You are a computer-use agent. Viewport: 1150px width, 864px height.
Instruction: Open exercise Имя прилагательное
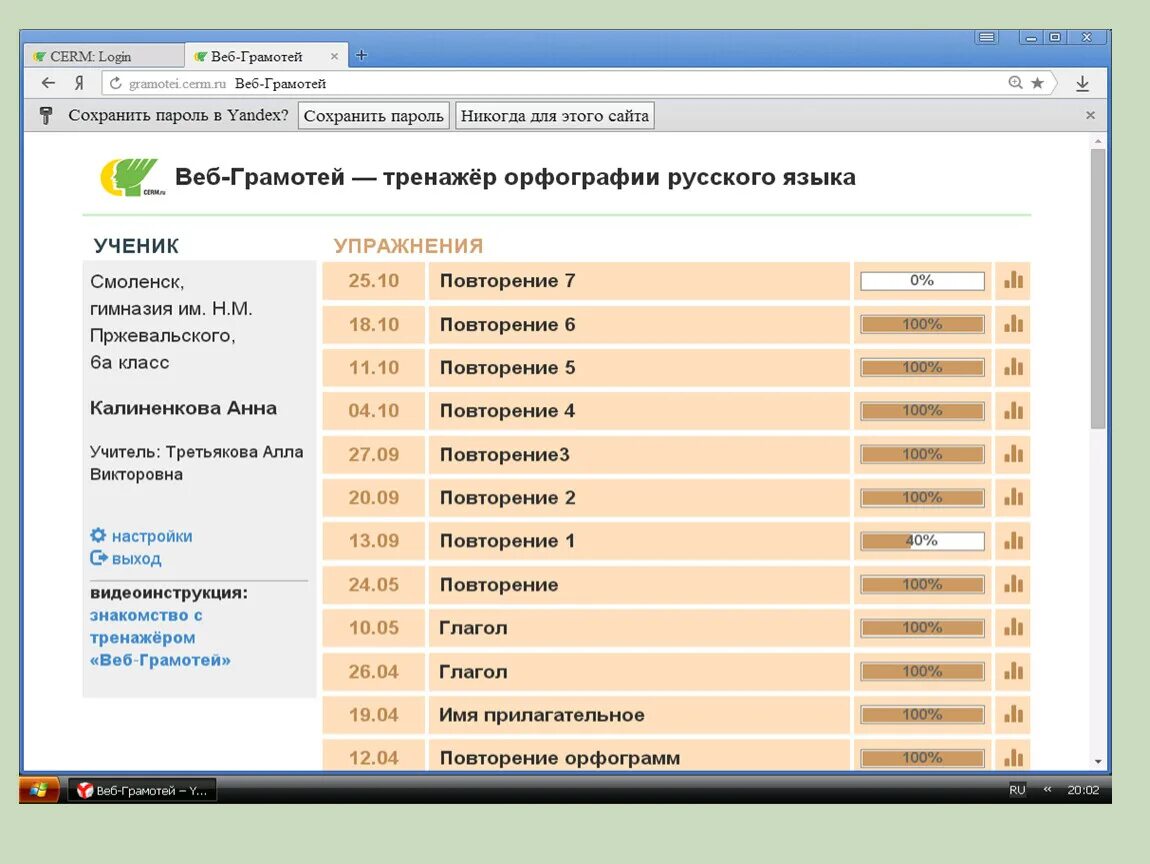542,715
